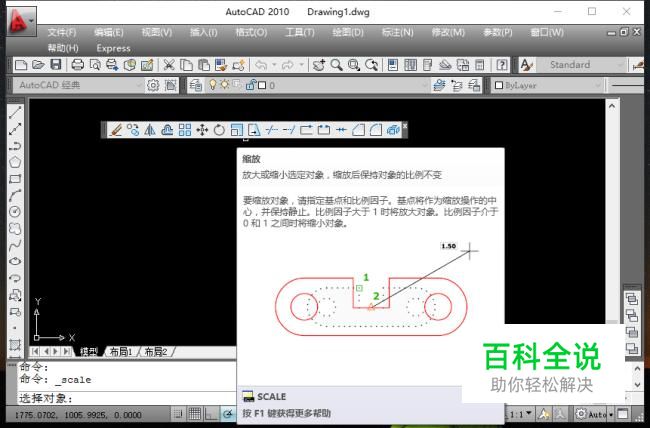Click the drawing area scrollbar up arrow
Viewport: 650px width, 428px height.
point(612,106)
